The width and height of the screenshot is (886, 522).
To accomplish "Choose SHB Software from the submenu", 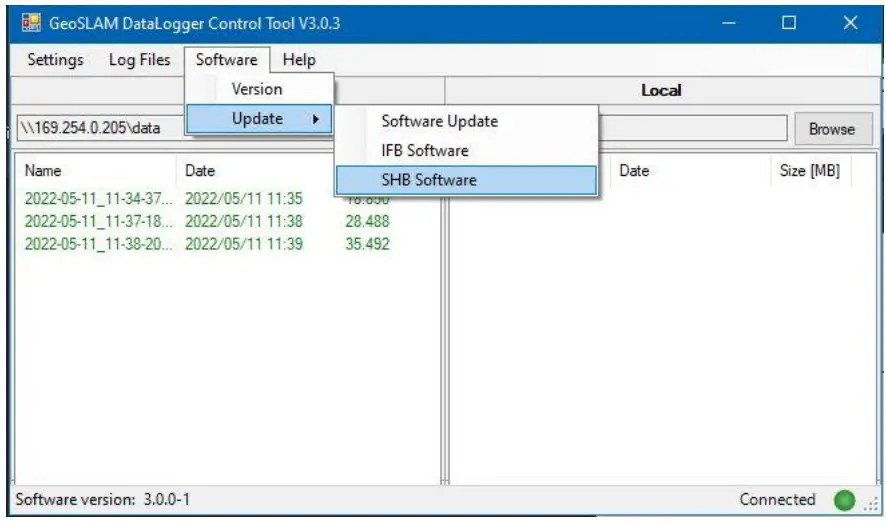I will [466, 180].
